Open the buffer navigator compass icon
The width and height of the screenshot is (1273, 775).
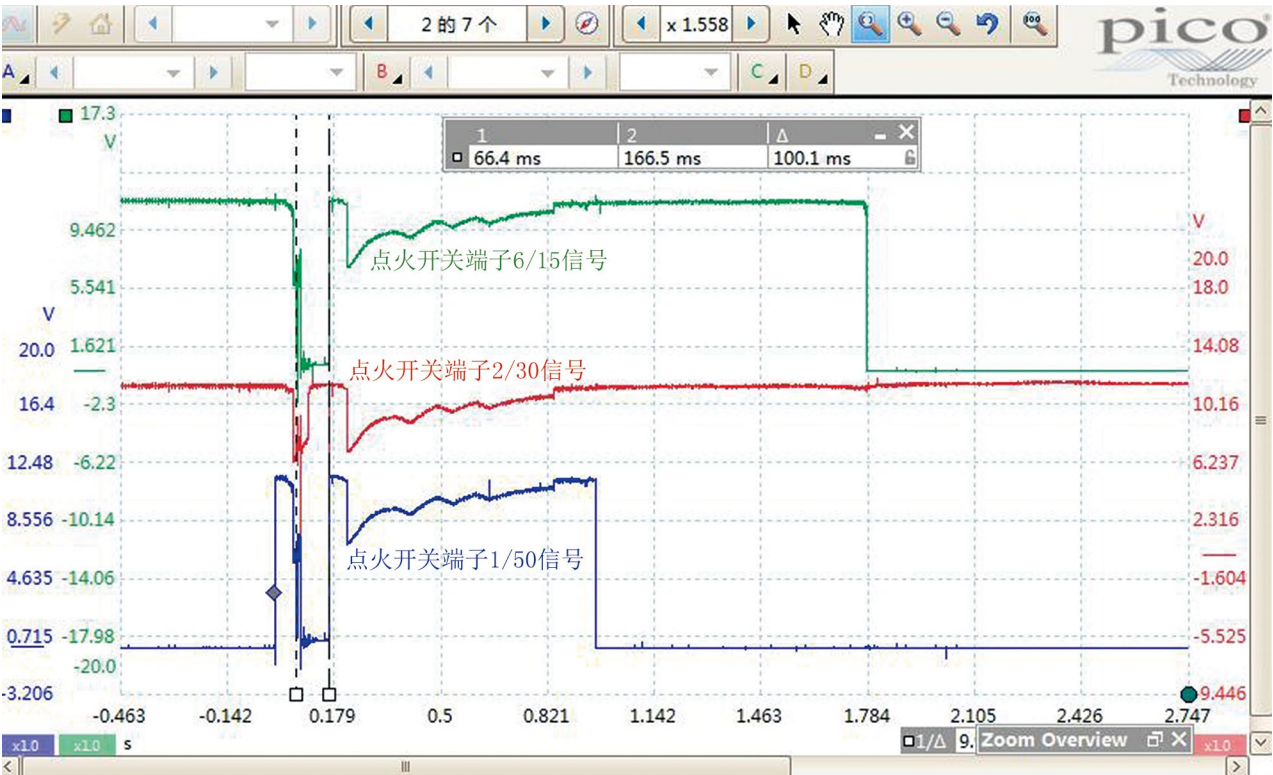(x=588, y=24)
